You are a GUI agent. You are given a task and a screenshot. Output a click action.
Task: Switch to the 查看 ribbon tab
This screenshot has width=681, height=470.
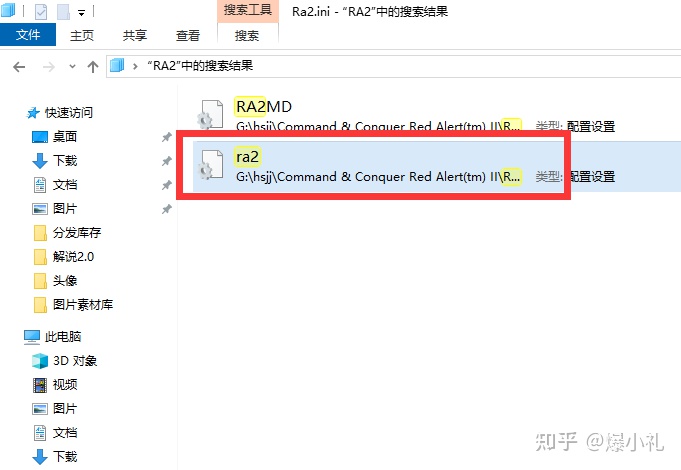pos(188,35)
